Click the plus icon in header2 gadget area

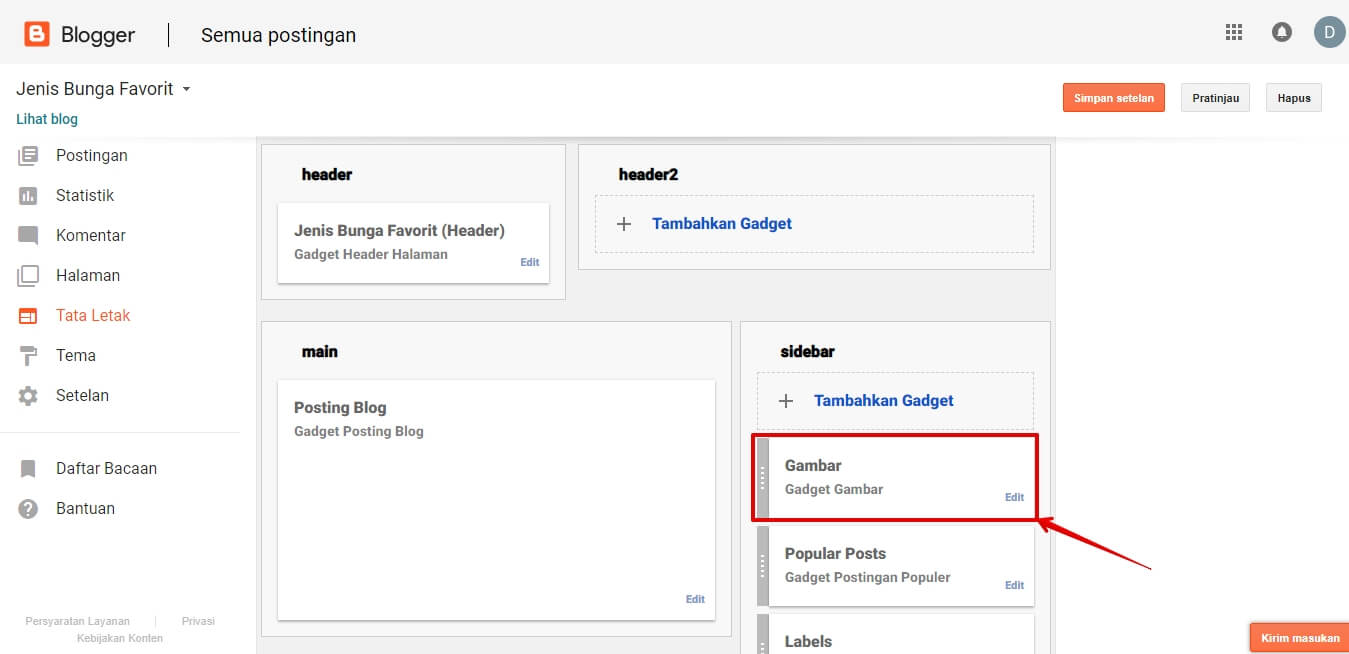coord(624,223)
